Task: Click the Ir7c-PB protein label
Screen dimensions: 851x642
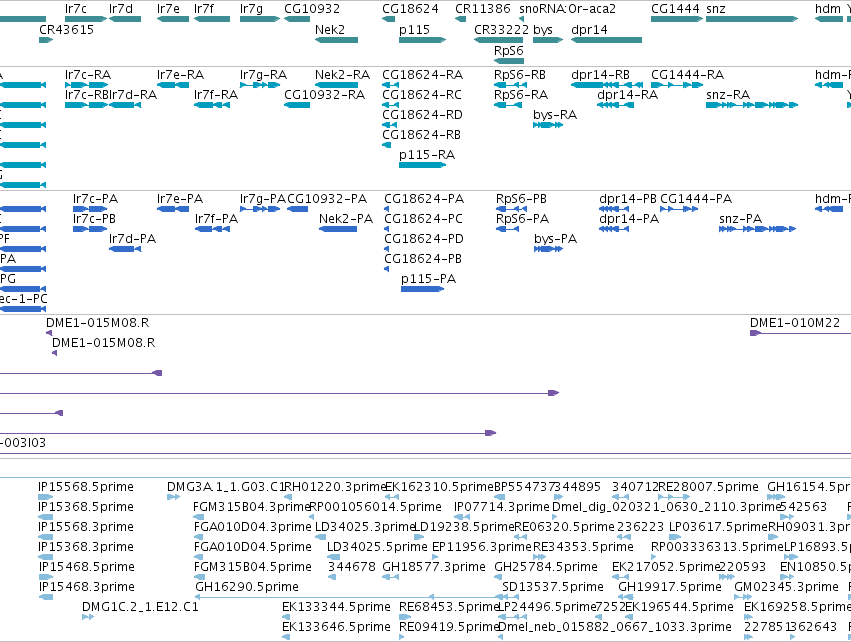Action: coord(94,219)
